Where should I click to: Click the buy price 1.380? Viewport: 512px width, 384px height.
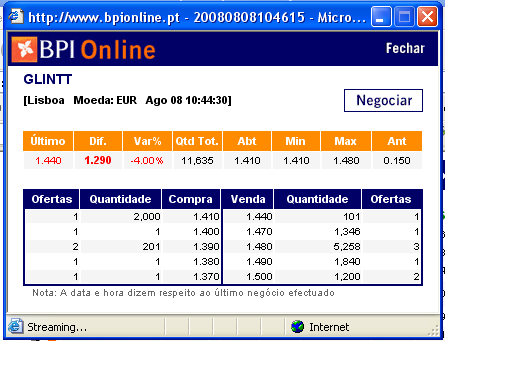coord(206,262)
